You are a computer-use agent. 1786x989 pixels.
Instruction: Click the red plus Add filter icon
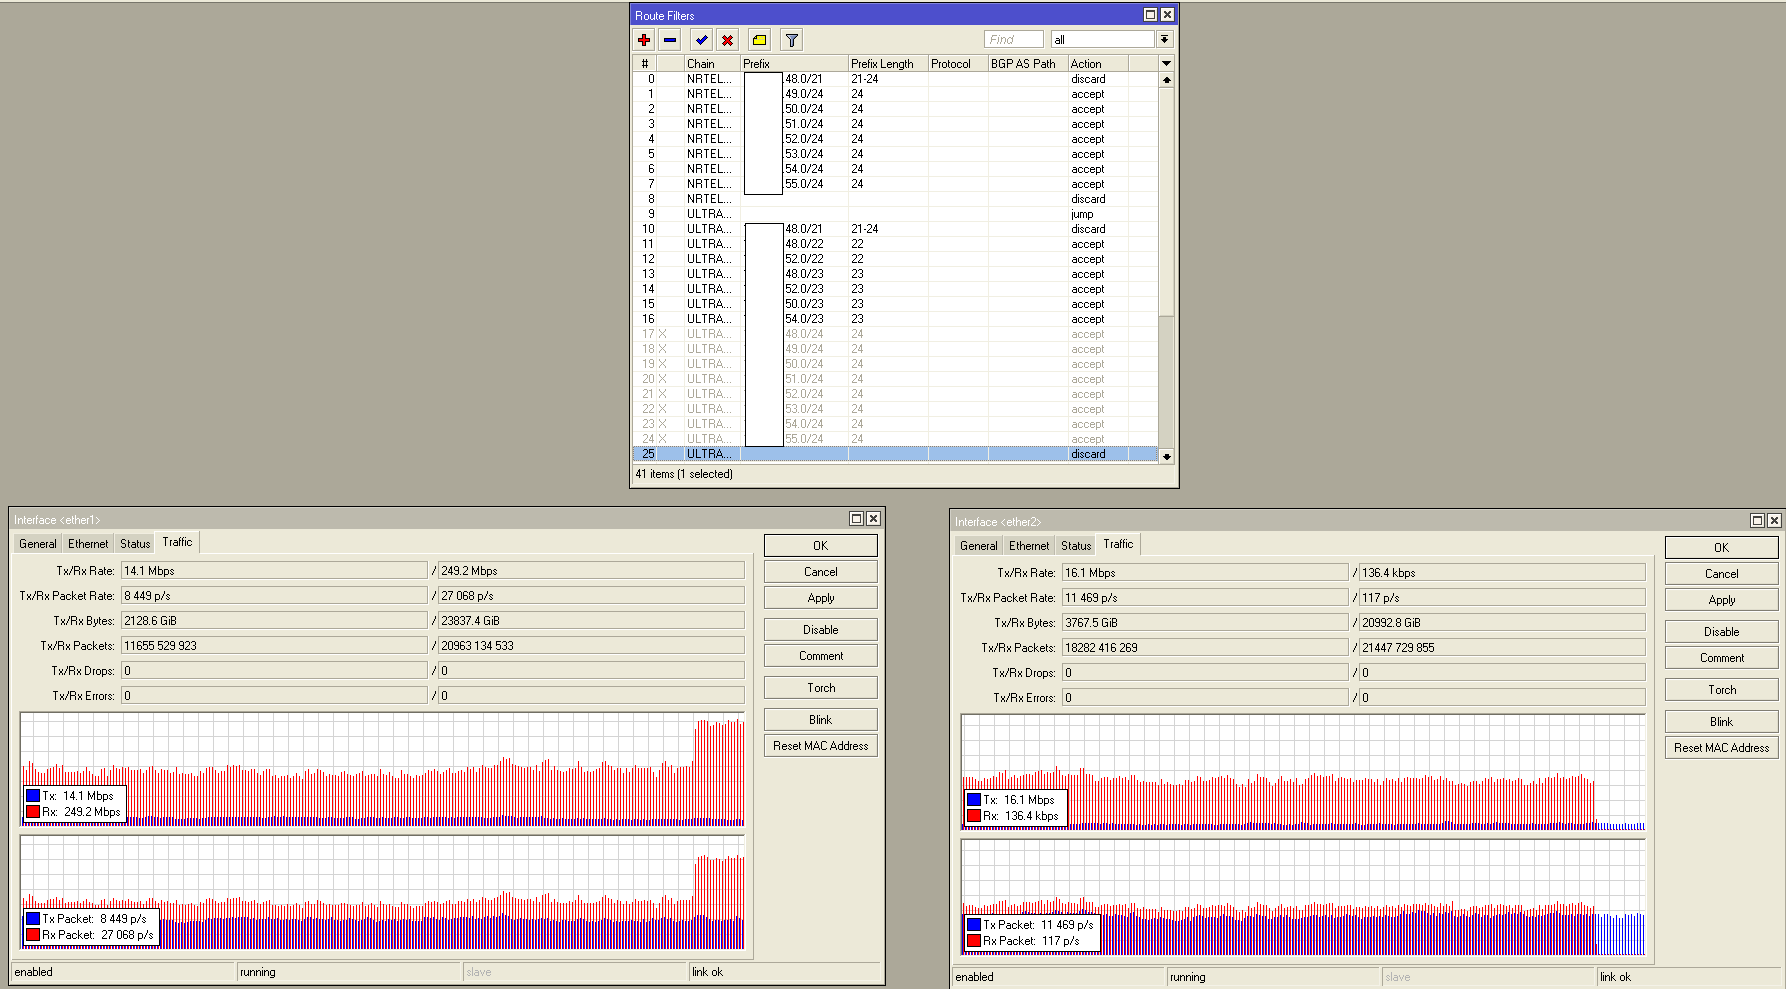pyautogui.click(x=644, y=40)
